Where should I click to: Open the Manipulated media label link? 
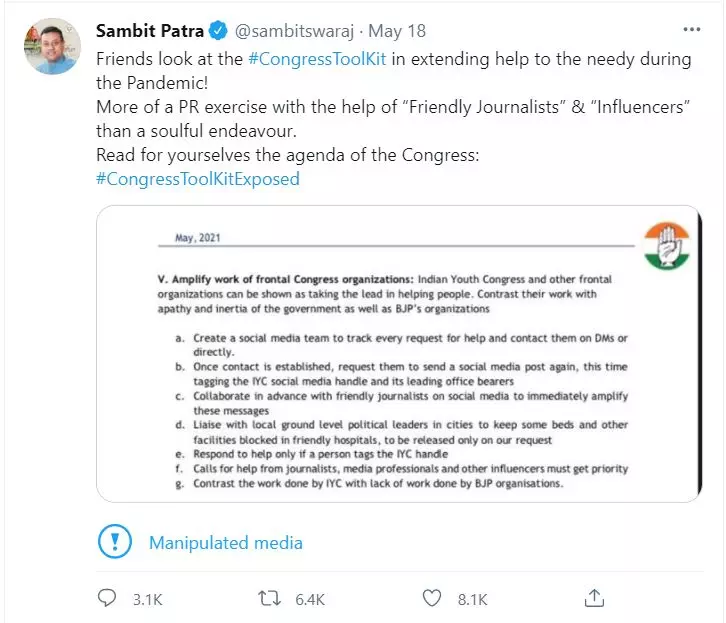[x=226, y=543]
